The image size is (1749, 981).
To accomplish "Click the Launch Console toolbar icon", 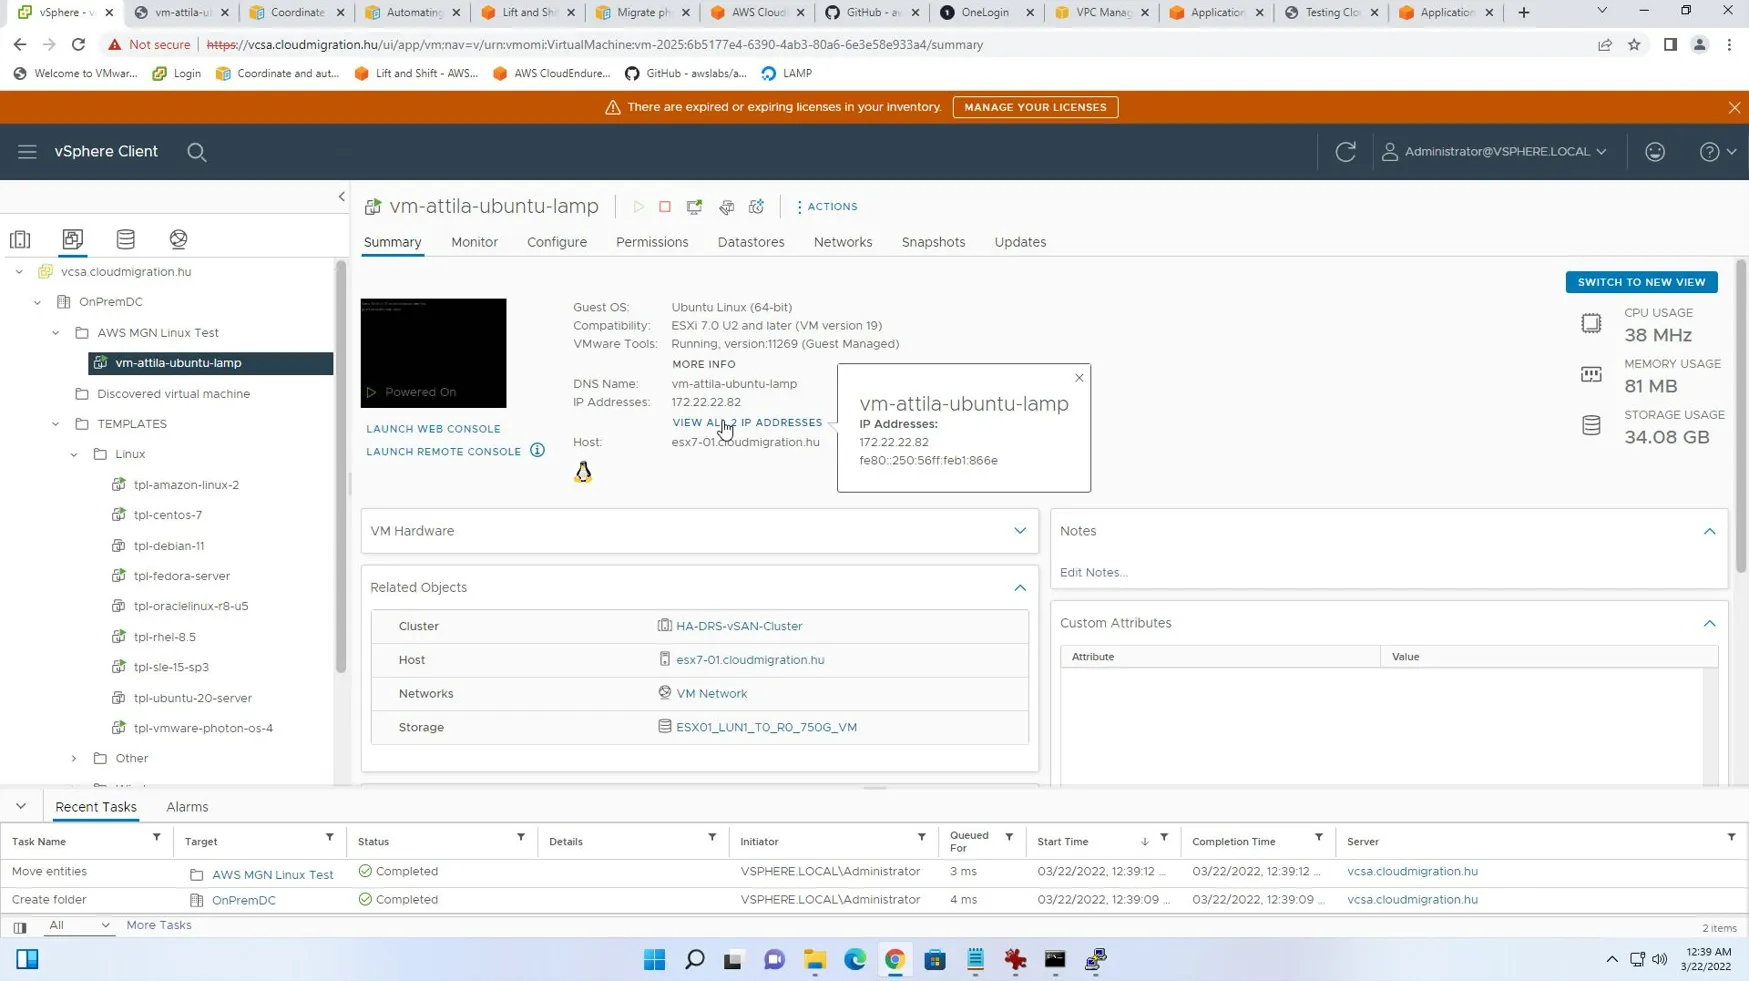I will 694,207.
